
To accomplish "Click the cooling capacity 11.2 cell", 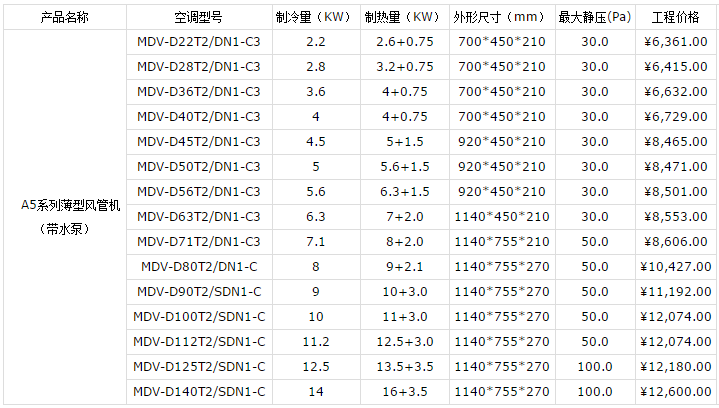I will click(x=316, y=341).
